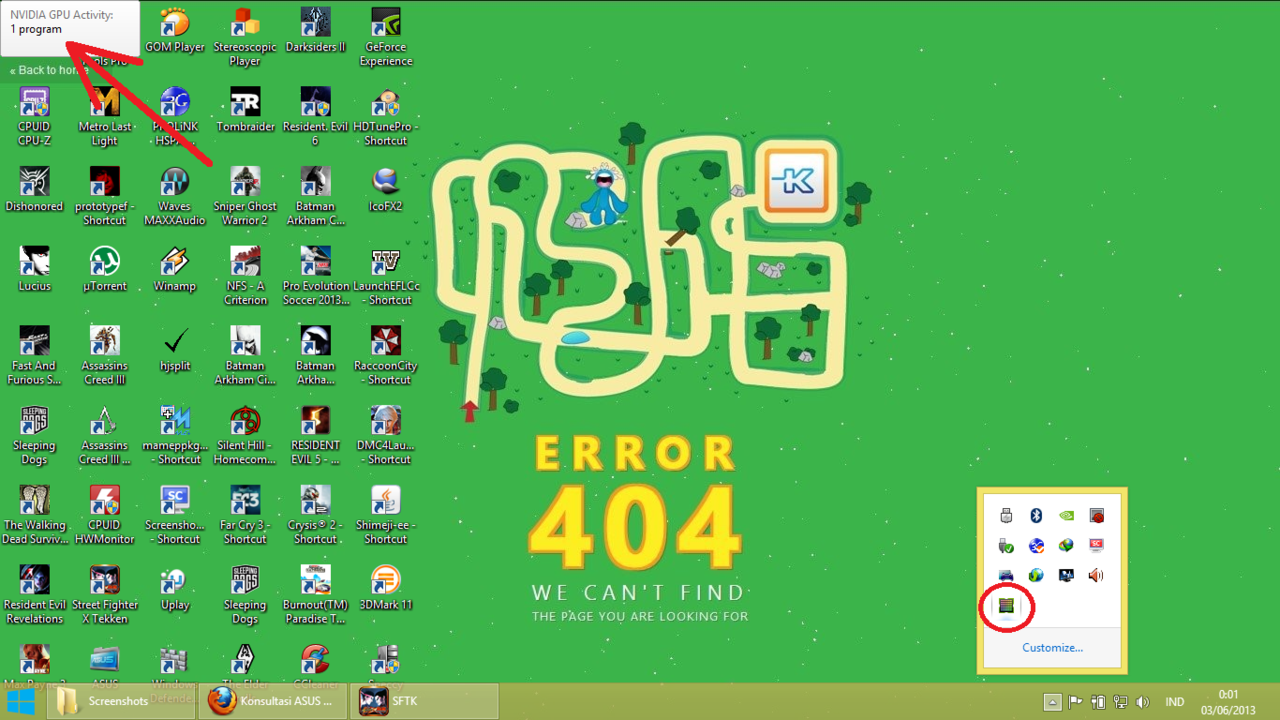
Task: Open Windows Start button
Action: 21,701
